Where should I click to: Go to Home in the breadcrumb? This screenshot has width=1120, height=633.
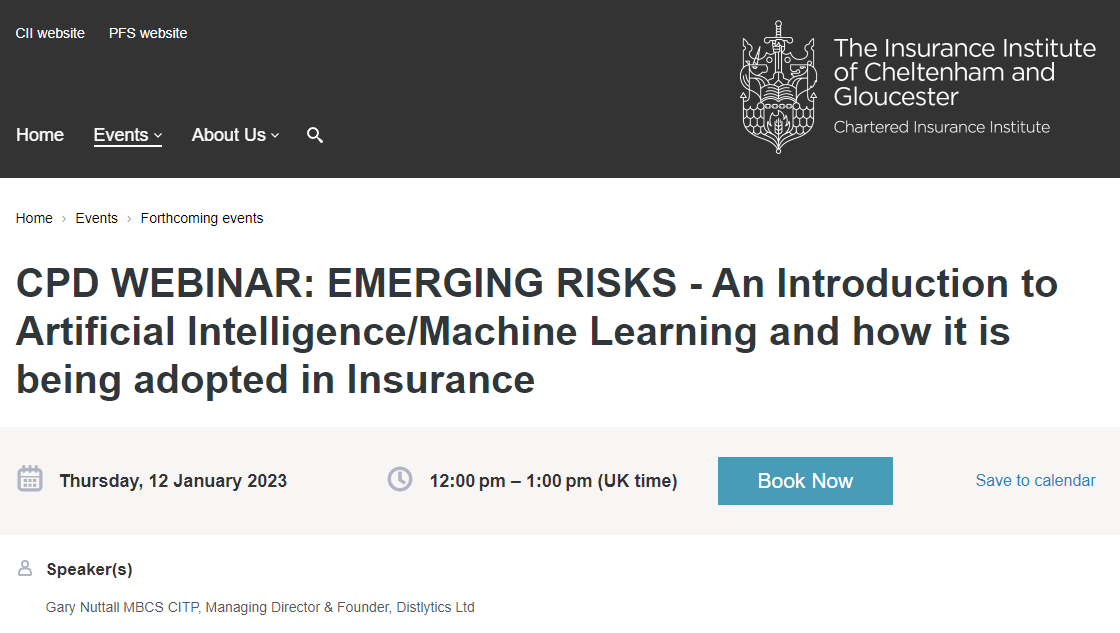pyautogui.click(x=34, y=218)
